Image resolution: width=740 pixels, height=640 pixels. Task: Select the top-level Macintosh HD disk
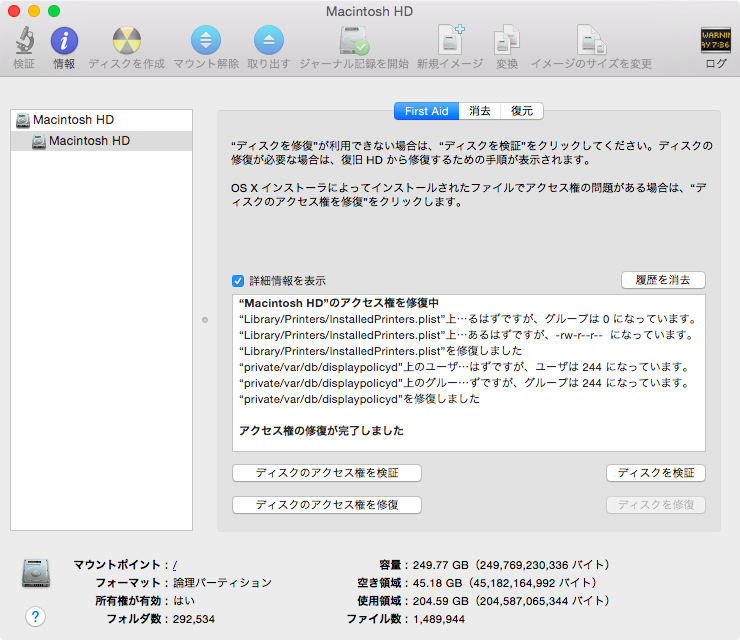(x=101, y=120)
